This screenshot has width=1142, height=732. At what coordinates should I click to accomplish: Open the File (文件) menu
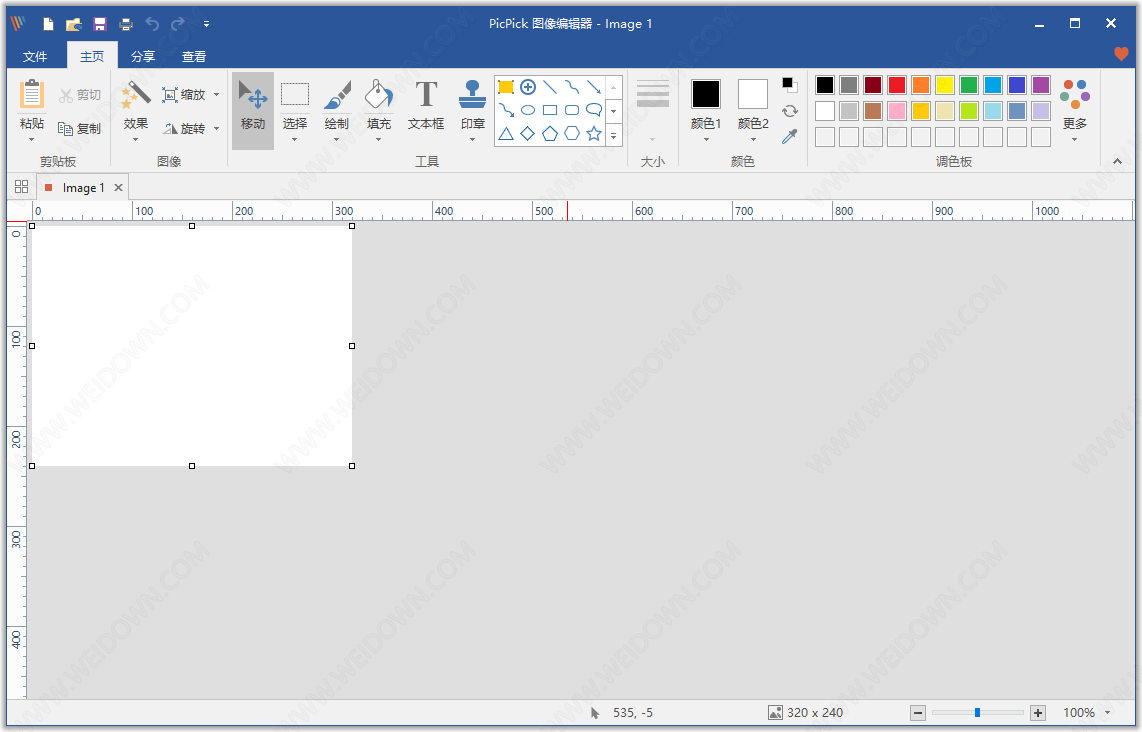coord(35,56)
